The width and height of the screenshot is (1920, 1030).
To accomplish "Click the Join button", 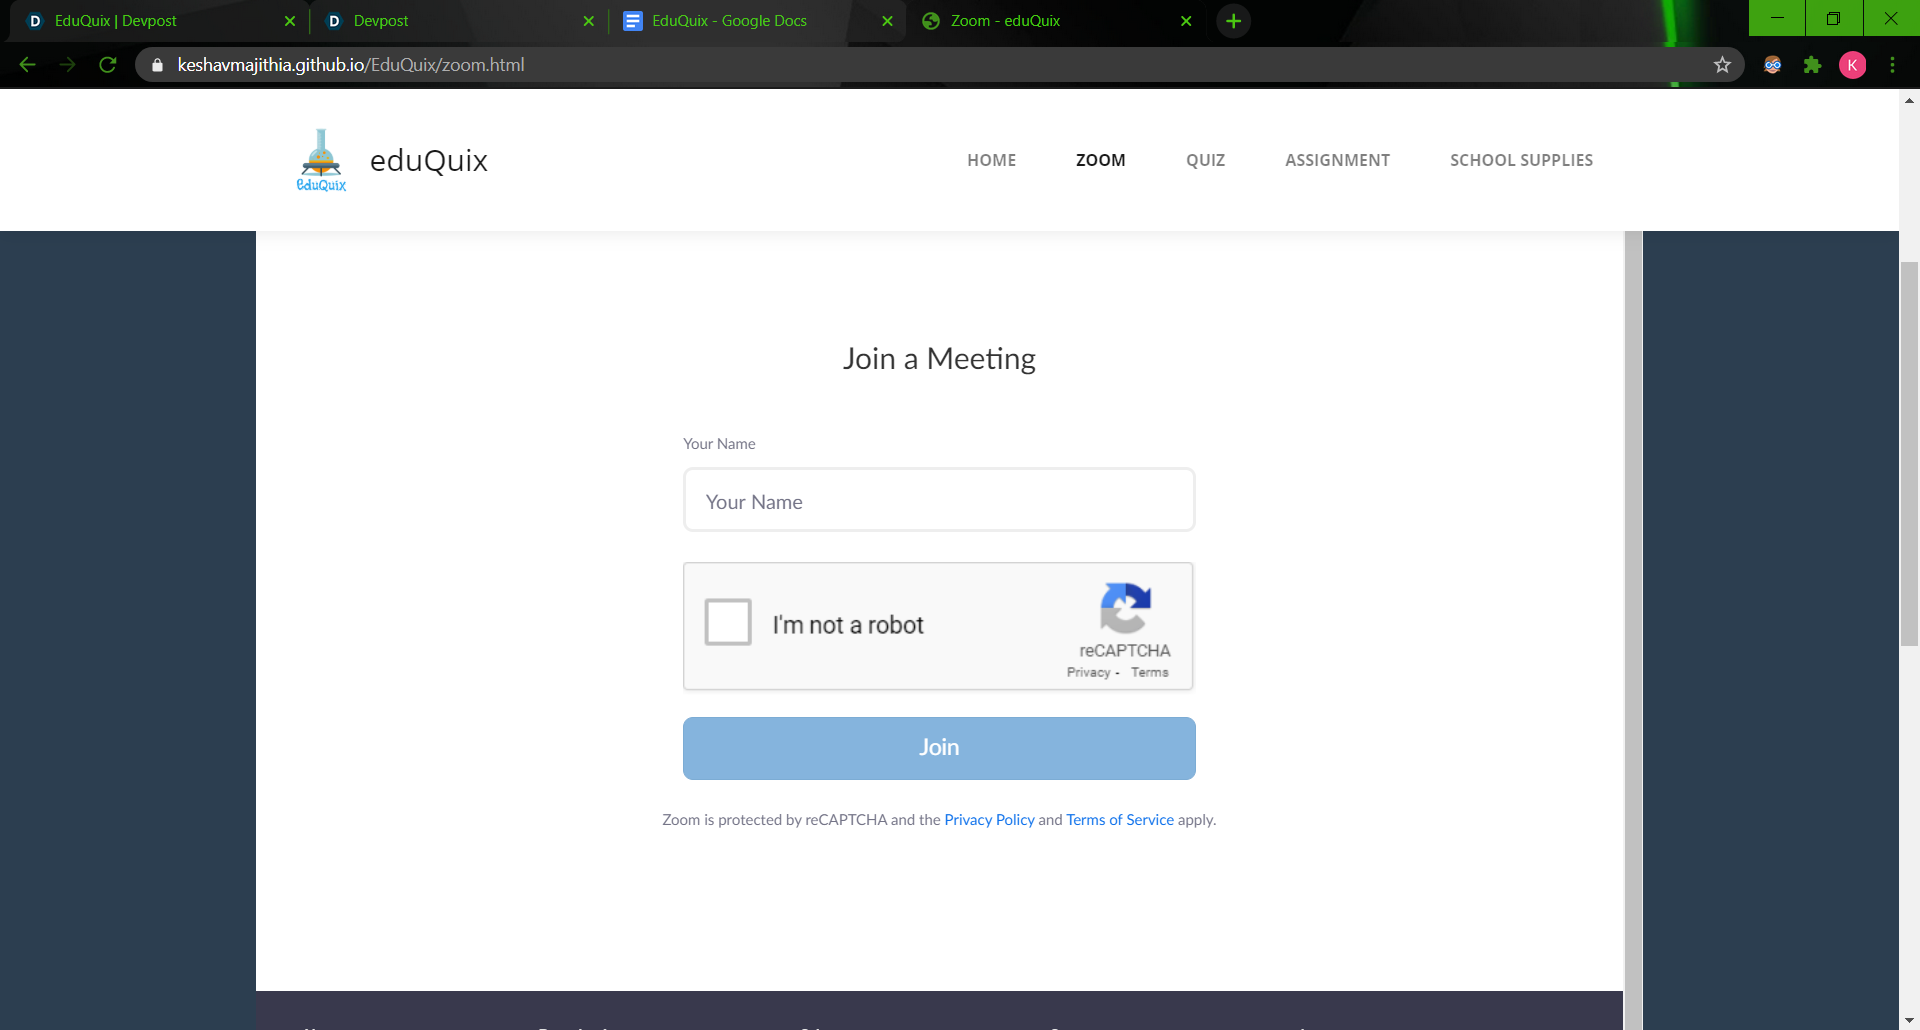I will pyautogui.click(x=939, y=748).
